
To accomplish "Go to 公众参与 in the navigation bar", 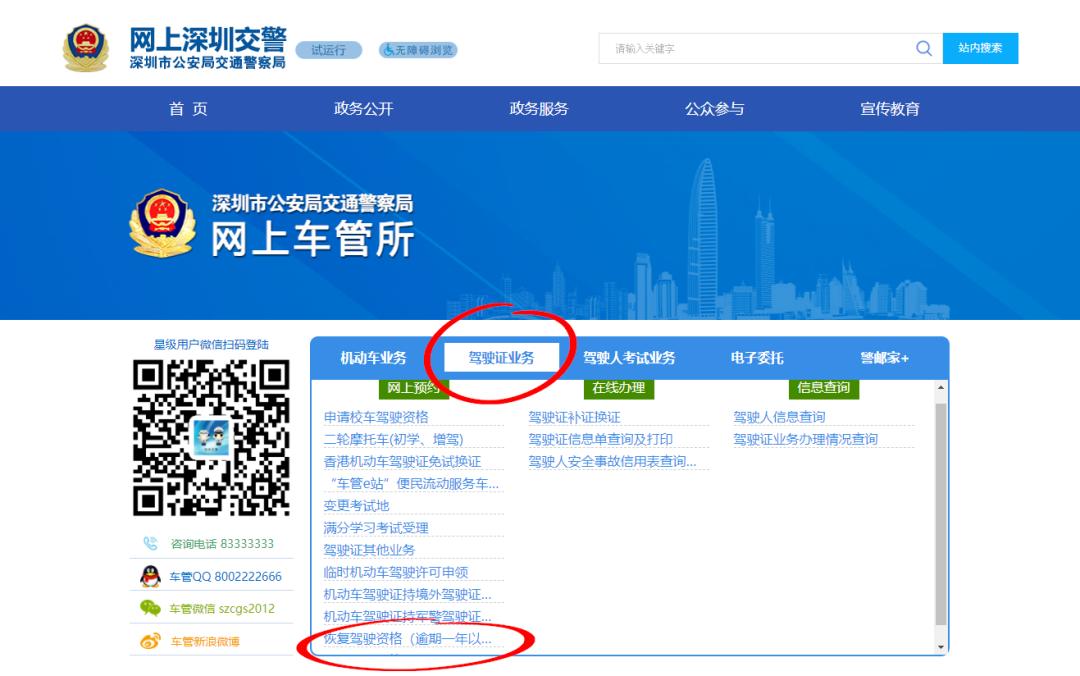I will (x=714, y=109).
